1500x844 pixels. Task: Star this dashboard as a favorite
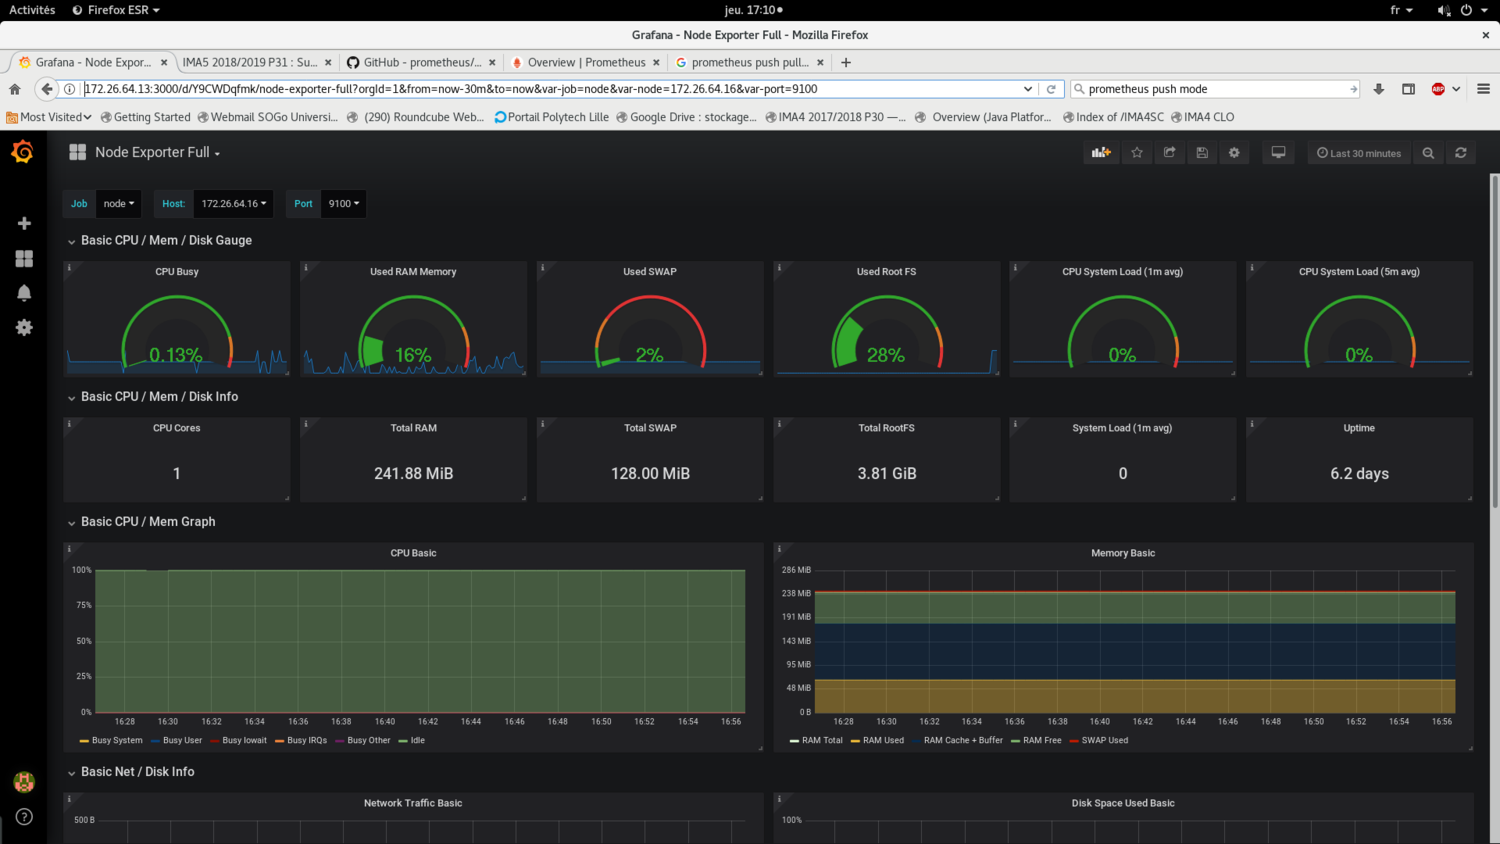1137,153
